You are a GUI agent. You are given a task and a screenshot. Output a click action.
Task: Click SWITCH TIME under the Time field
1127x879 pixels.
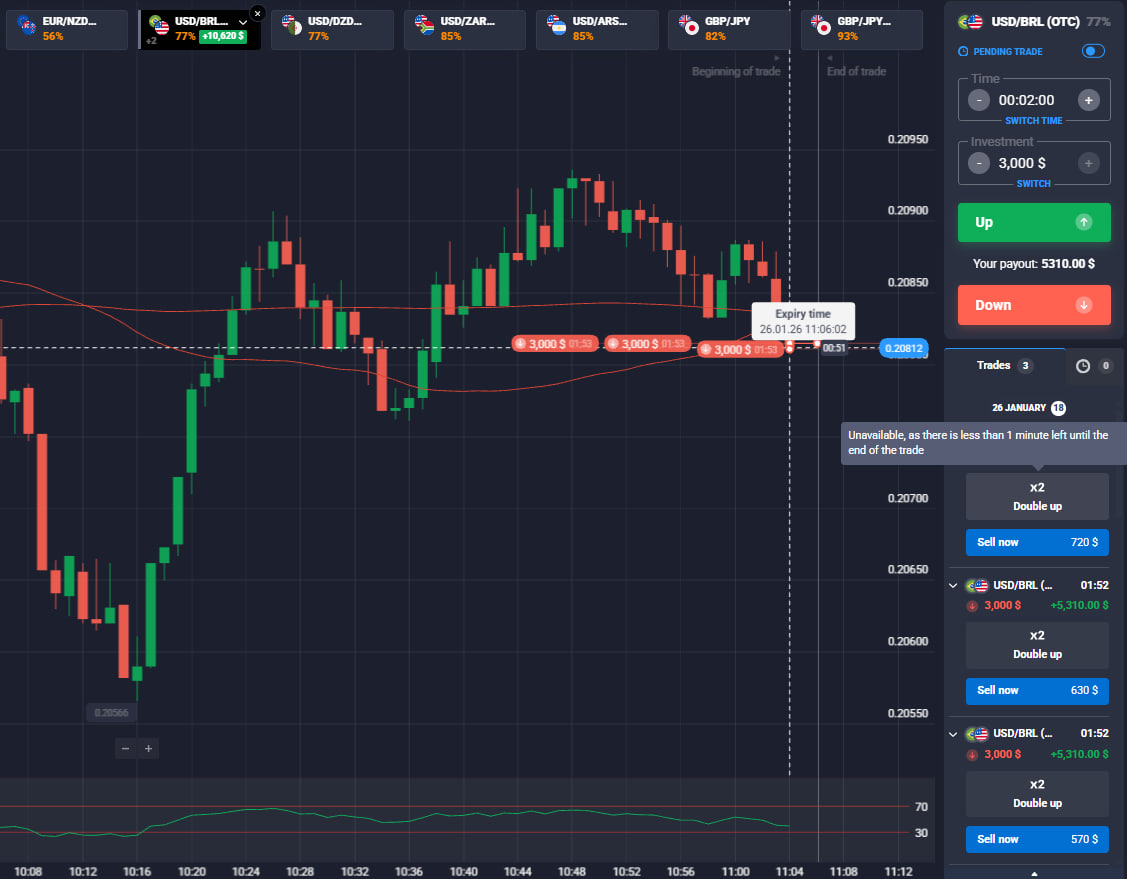[1034, 121]
